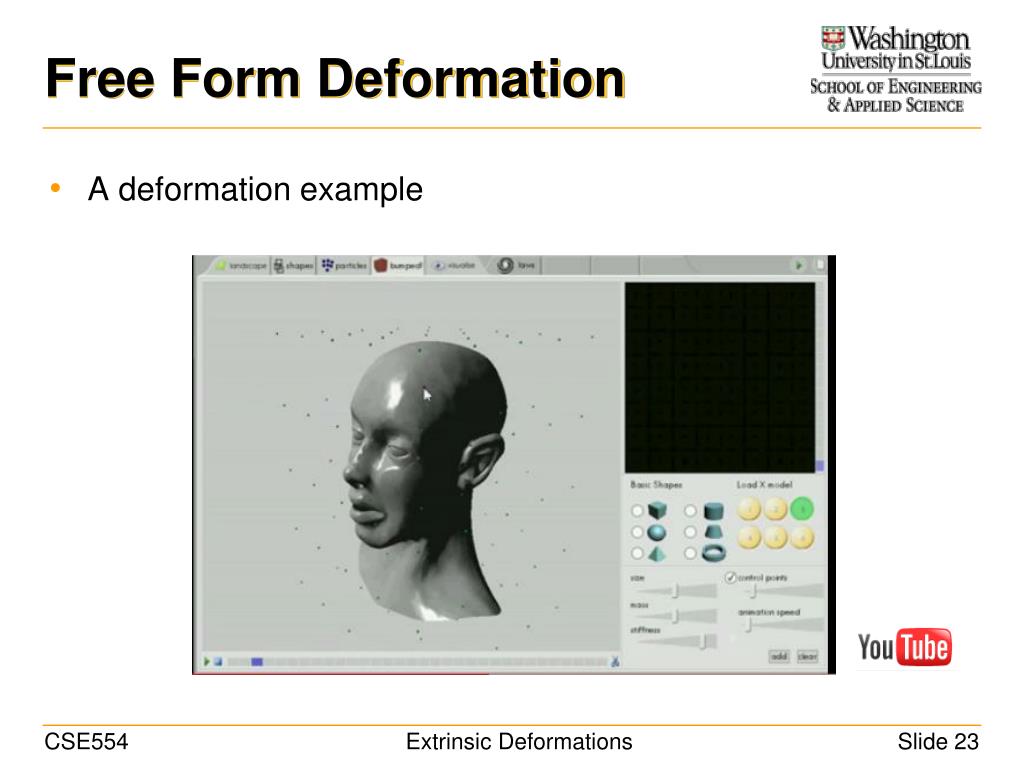This screenshot has height=768, width=1024.
Task: Click 'Extrinsic Deformations' footer text
Action: point(519,741)
